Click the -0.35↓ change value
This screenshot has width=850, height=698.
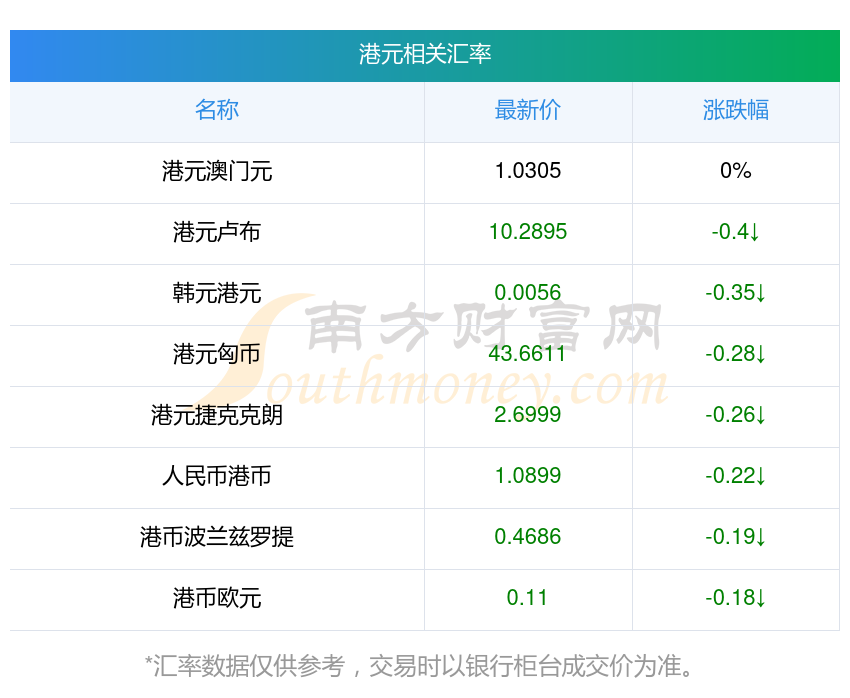click(x=736, y=293)
